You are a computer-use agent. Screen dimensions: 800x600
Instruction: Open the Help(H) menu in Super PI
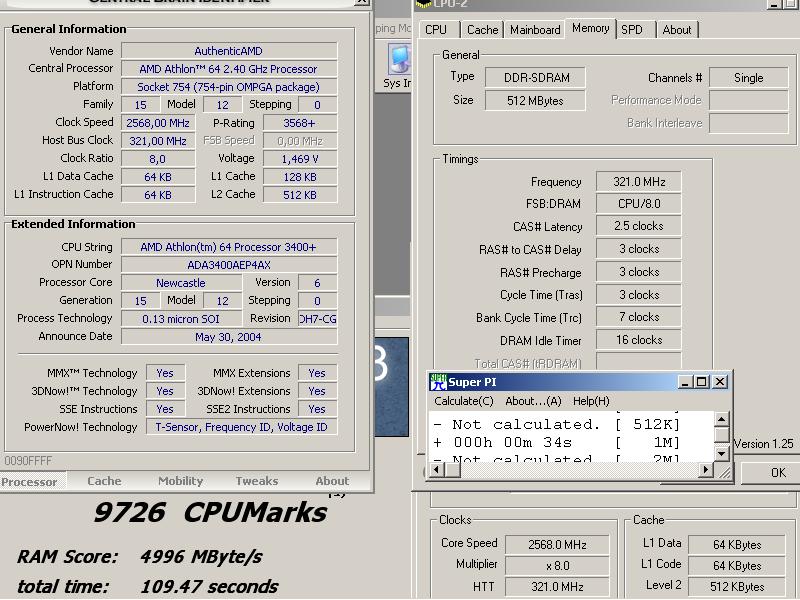tap(591, 401)
